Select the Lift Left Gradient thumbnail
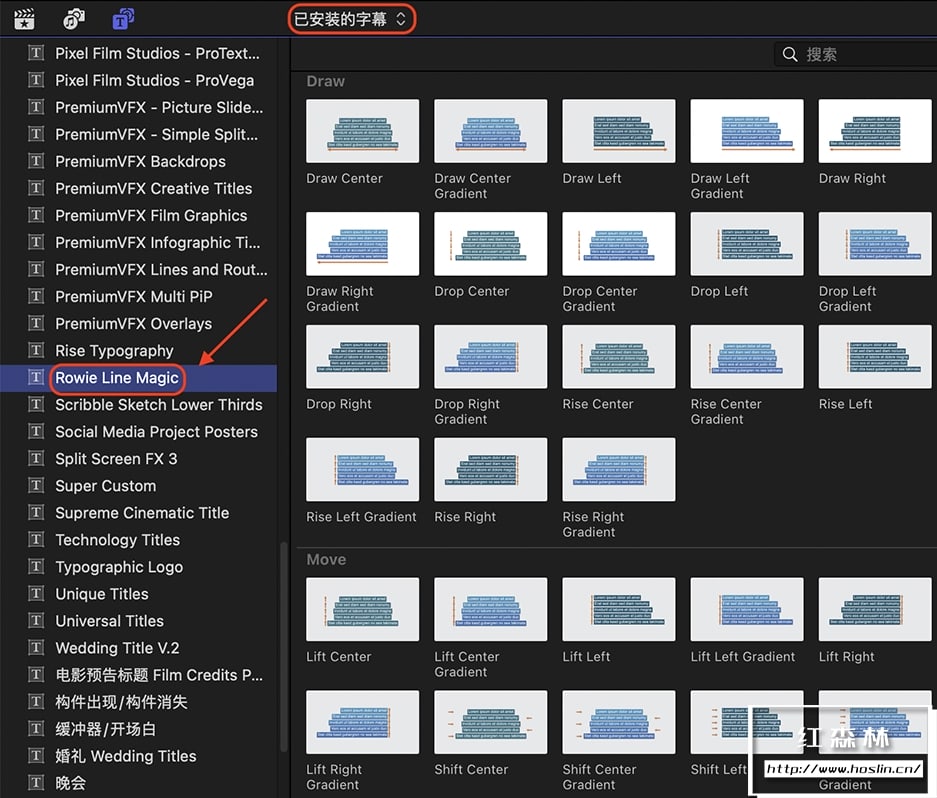The height and width of the screenshot is (798, 937). [x=747, y=610]
